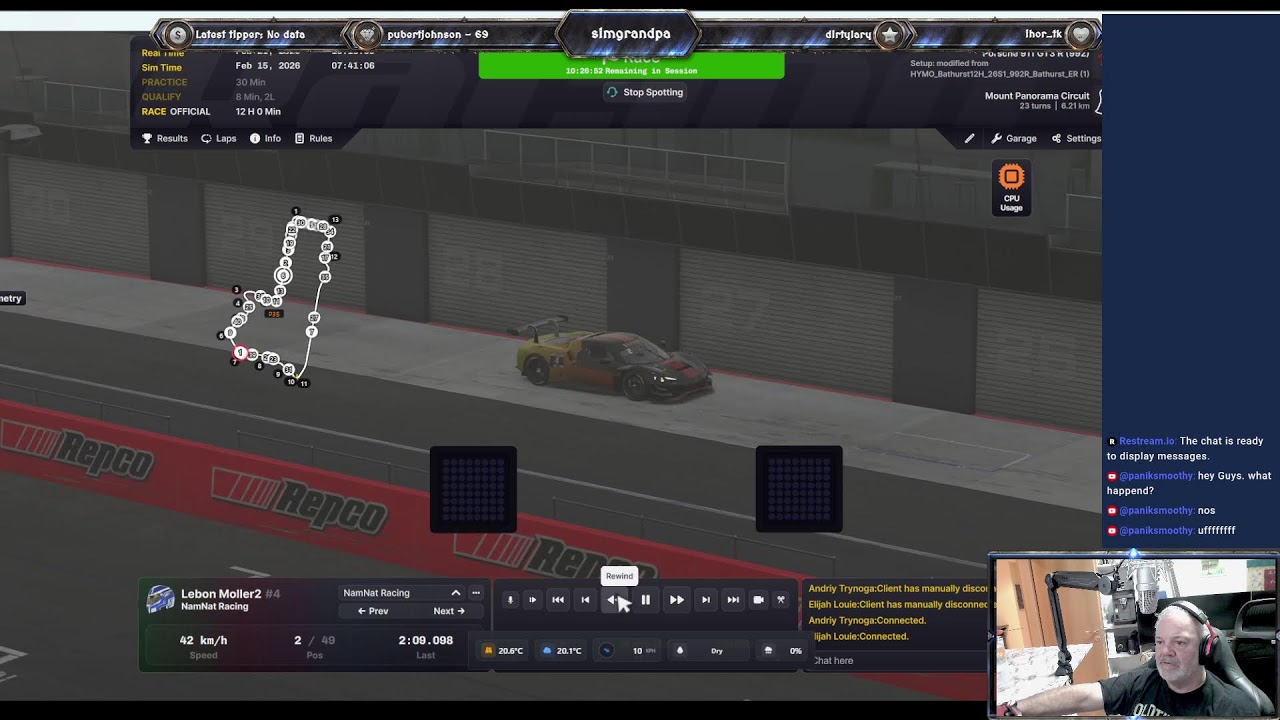Click the wind direction compass
1280x720 pixels.
pyautogui.click(x=606, y=651)
